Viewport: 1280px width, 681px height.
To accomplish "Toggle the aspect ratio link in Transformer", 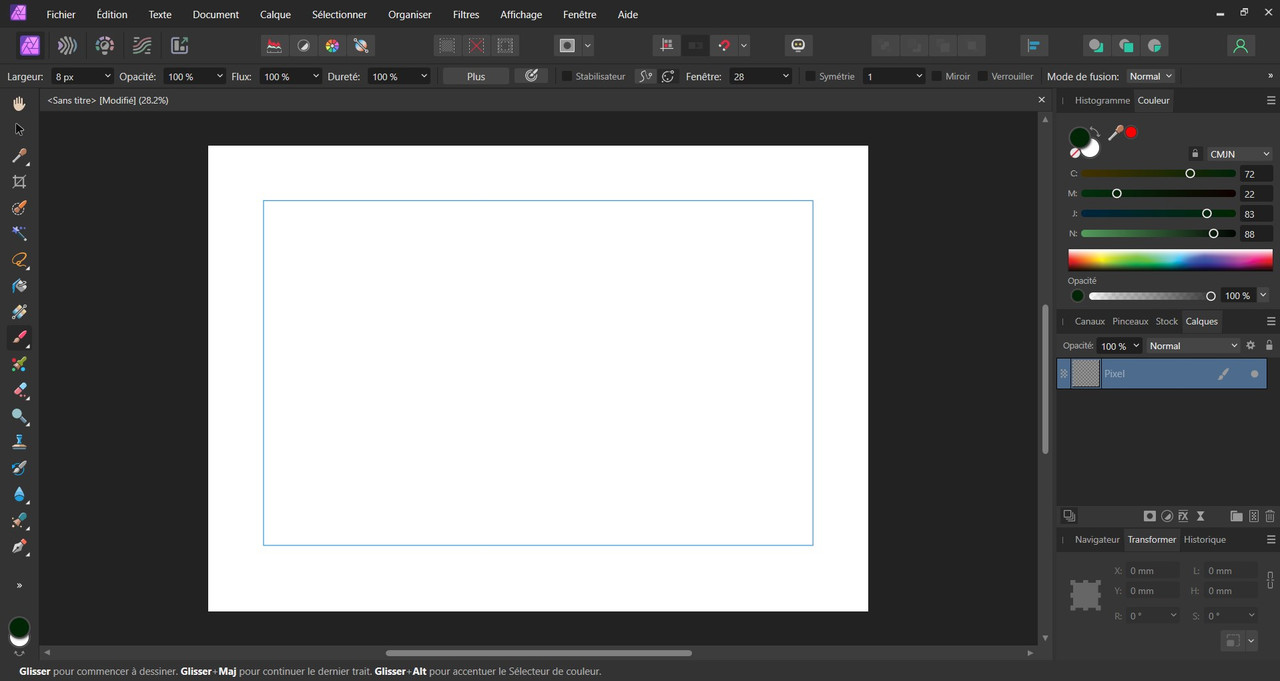I will pyautogui.click(x=1270, y=580).
